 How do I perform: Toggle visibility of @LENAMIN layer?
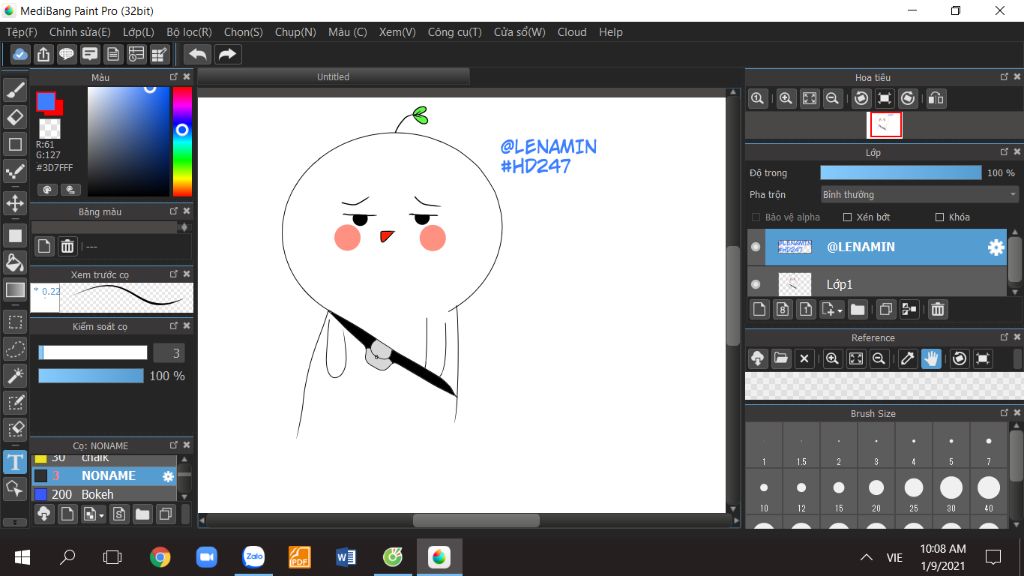756,247
